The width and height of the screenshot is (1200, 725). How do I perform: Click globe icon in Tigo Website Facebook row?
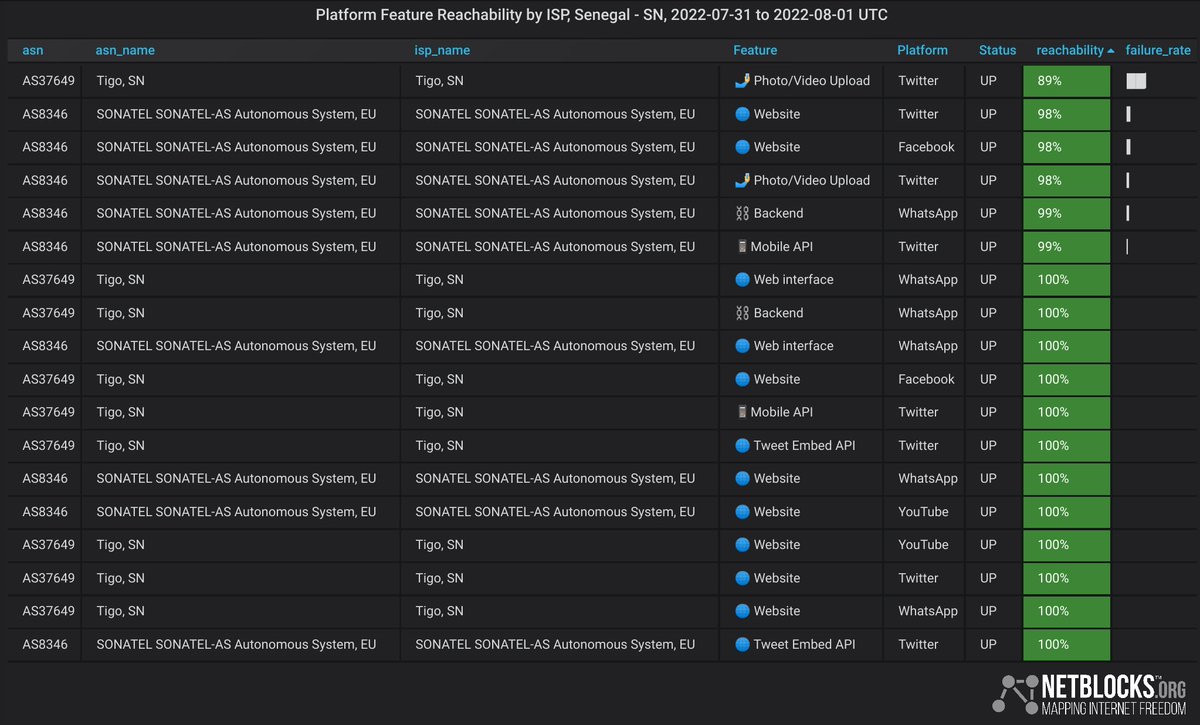(742, 379)
